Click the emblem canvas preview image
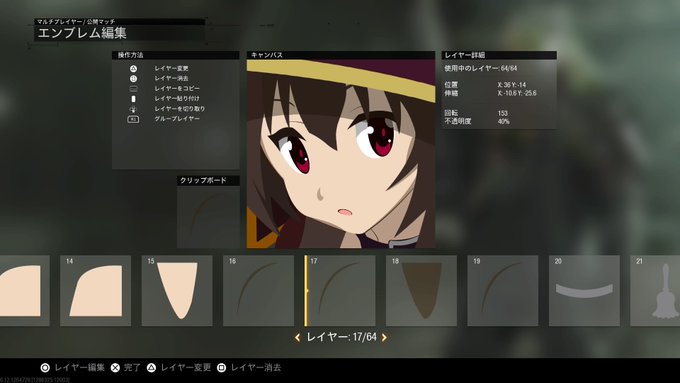 pos(341,154)
